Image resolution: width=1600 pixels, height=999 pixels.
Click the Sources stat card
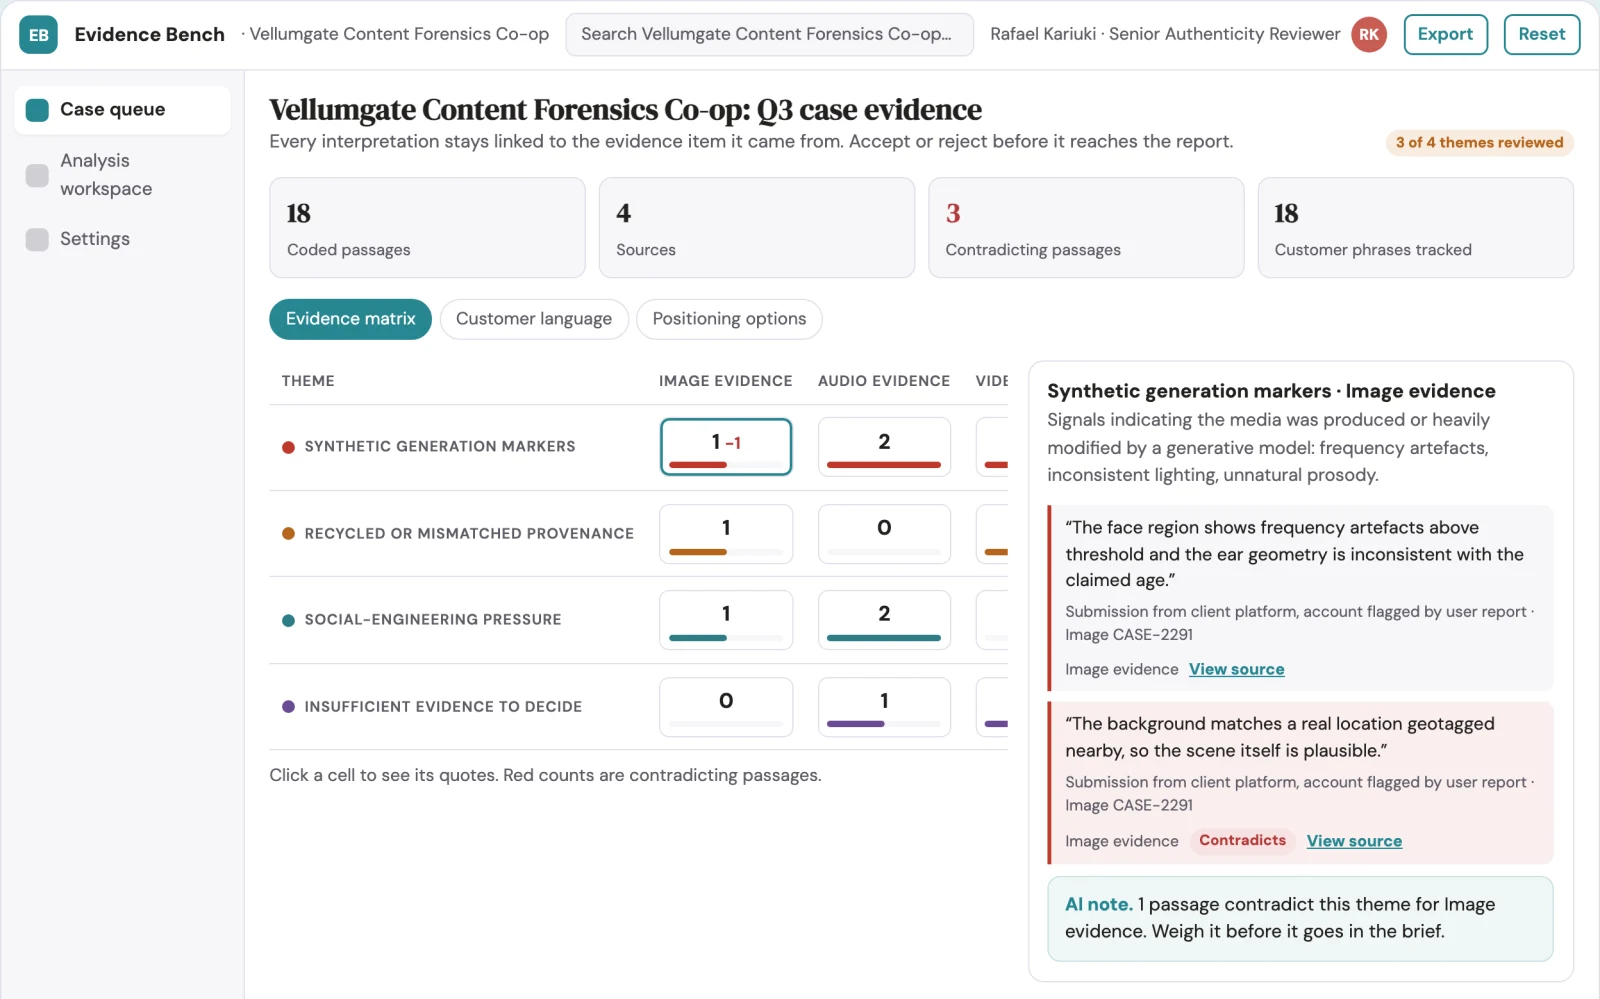pyautogui.click(x=756, y=228)
